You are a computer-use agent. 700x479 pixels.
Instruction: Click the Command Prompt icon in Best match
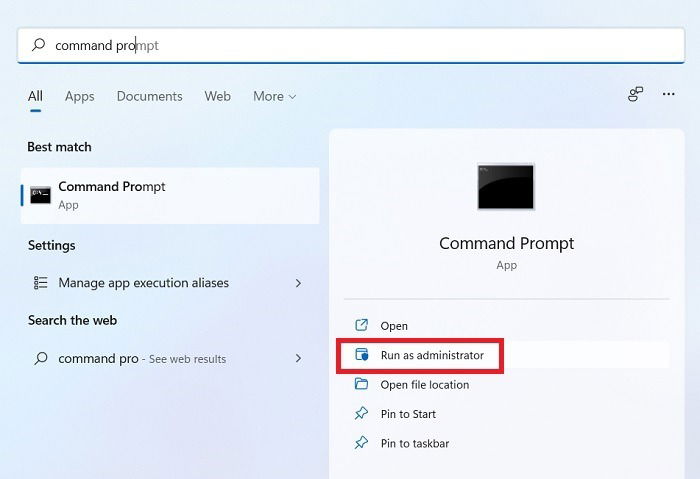[x=40, y=195]
